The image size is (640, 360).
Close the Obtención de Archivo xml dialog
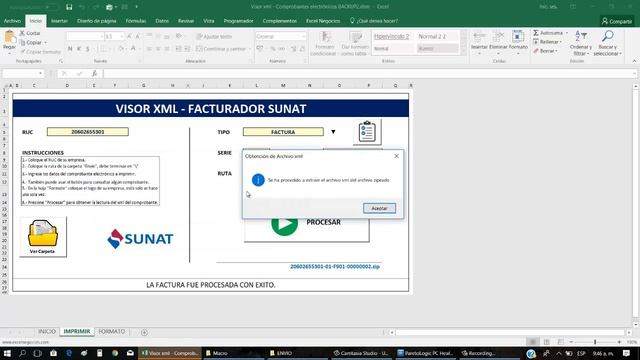pos(396,156)
